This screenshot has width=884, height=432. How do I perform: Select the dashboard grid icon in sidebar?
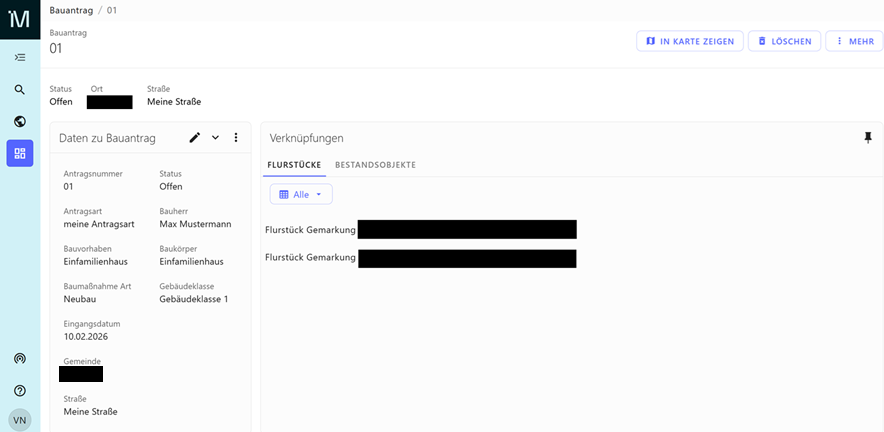(20, 153)
